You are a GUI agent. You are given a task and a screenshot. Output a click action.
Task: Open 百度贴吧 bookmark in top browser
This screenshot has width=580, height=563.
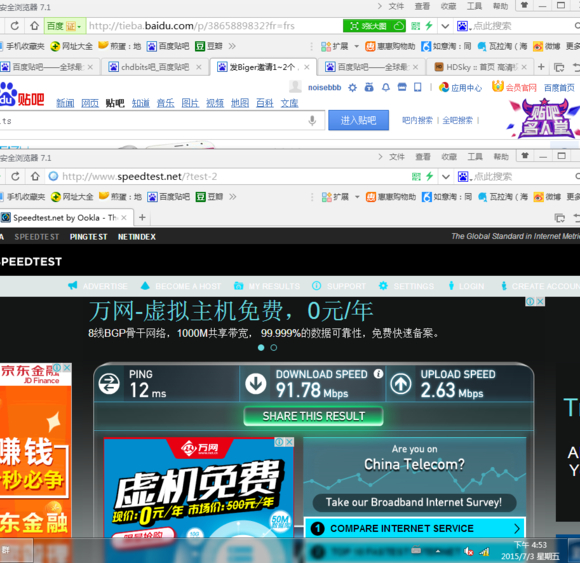(168, 46)
